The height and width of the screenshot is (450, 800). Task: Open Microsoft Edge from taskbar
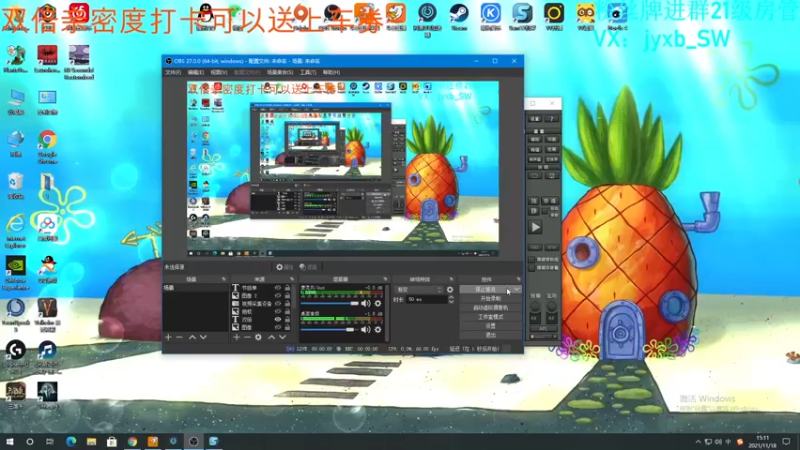71,441
